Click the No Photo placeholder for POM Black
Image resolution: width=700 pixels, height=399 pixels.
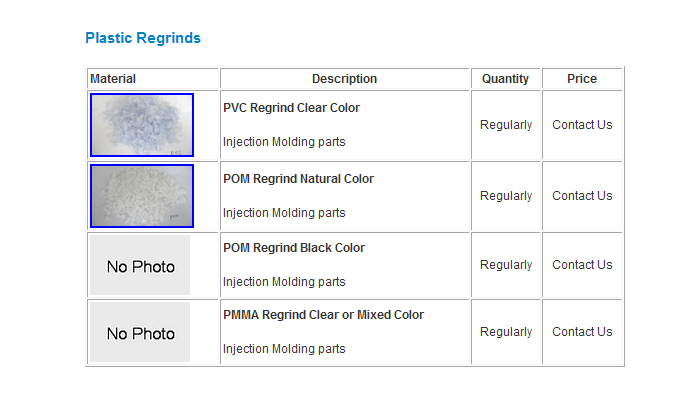click(140, 265)
